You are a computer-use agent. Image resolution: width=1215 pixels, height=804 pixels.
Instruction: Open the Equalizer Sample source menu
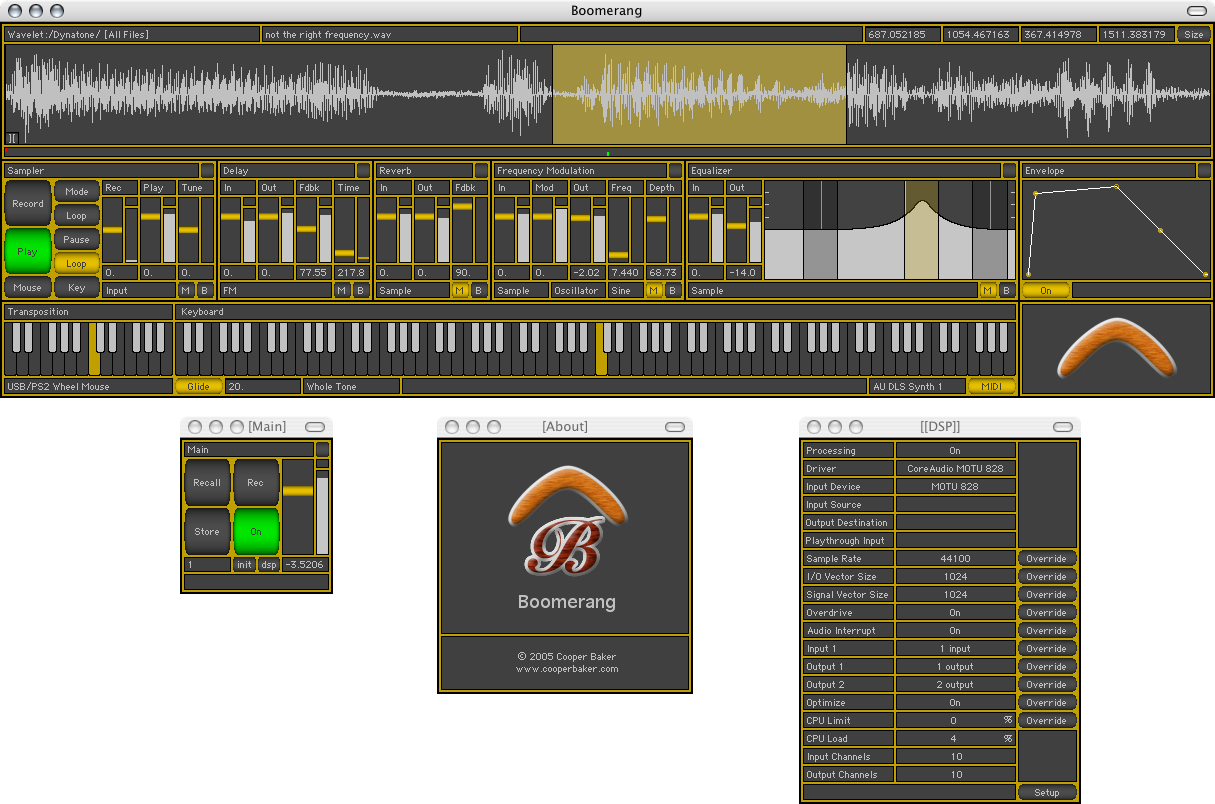click(832, 291)
